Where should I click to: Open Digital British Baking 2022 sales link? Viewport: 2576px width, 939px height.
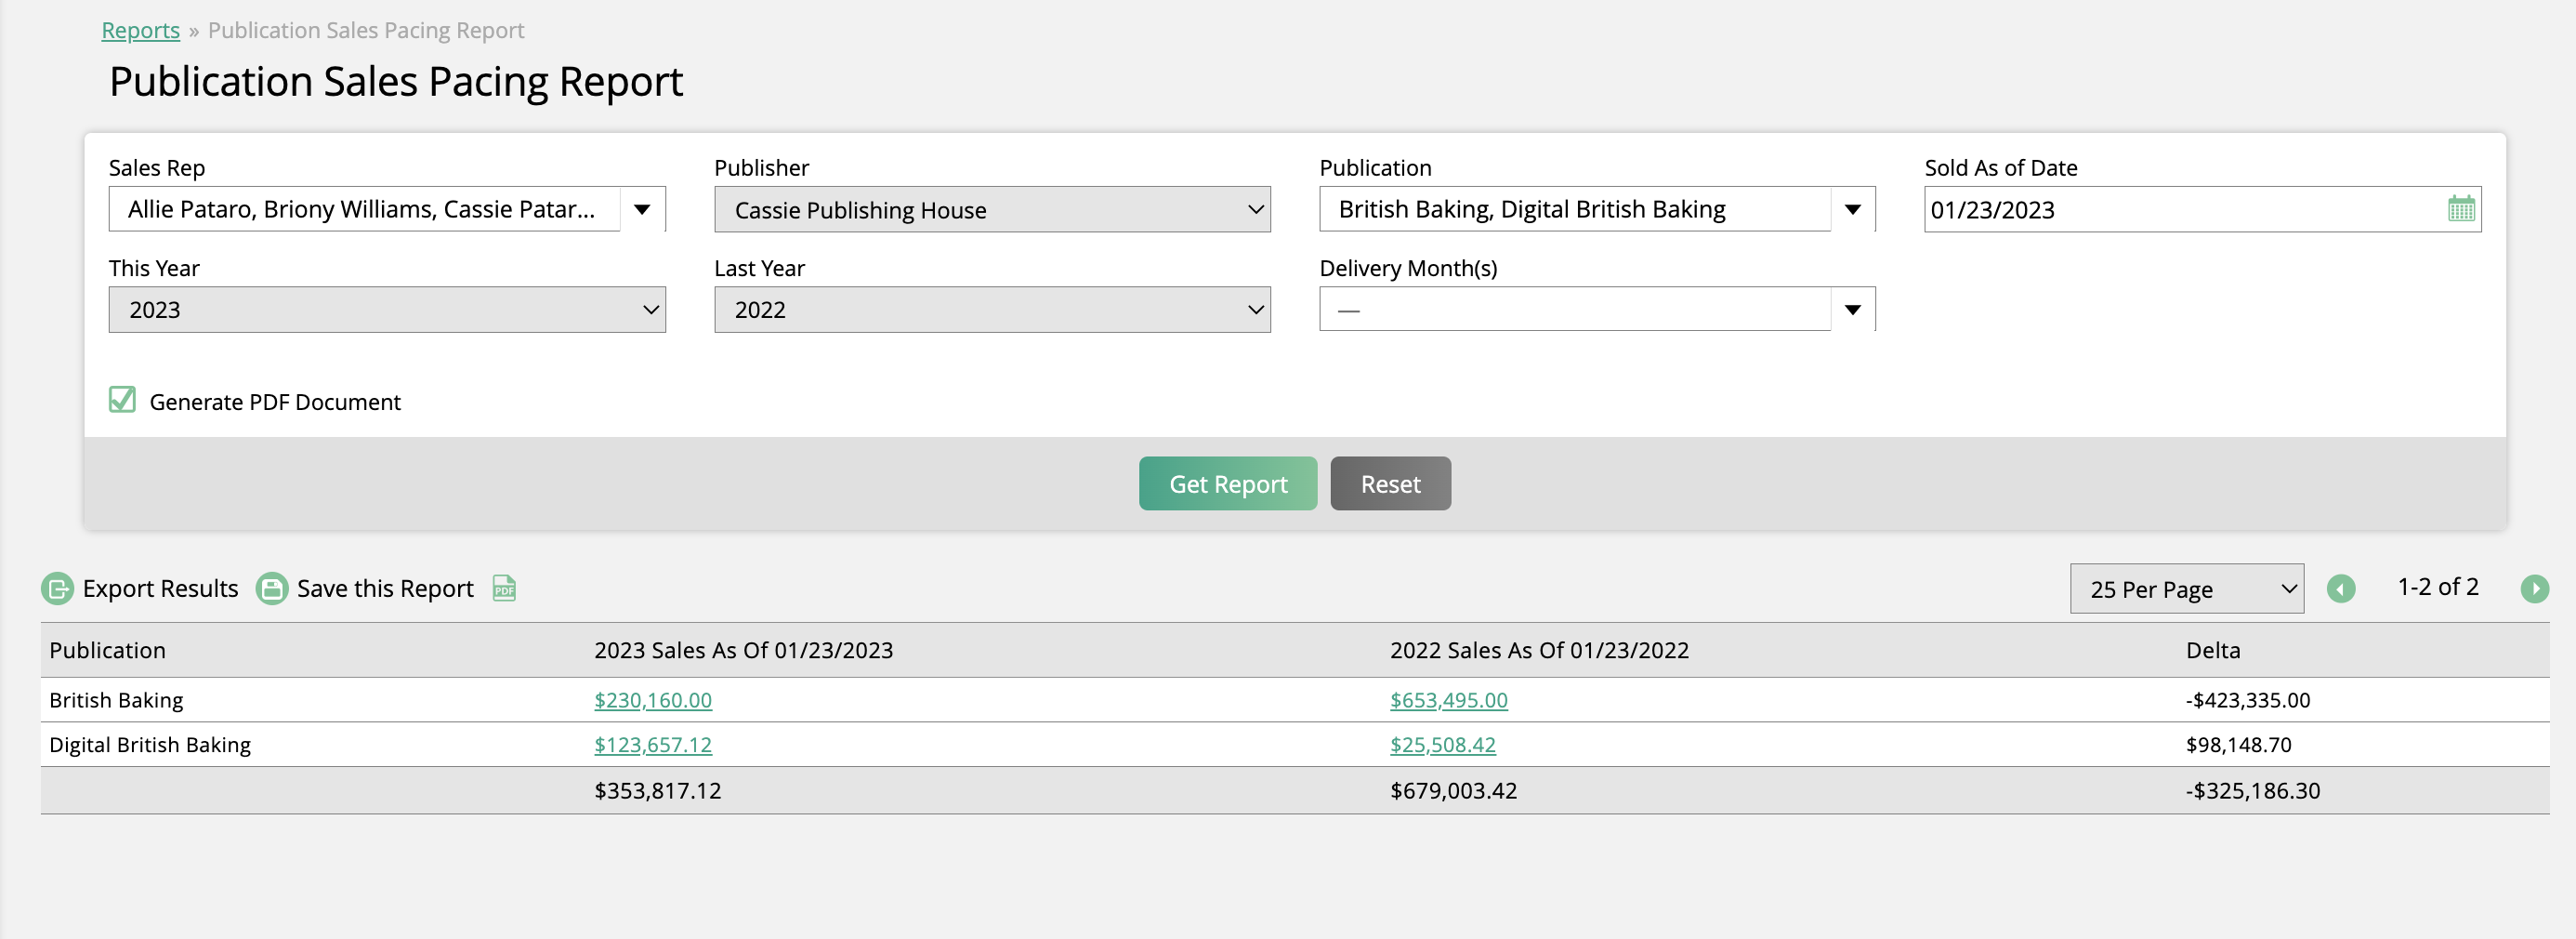[1442, 744]
